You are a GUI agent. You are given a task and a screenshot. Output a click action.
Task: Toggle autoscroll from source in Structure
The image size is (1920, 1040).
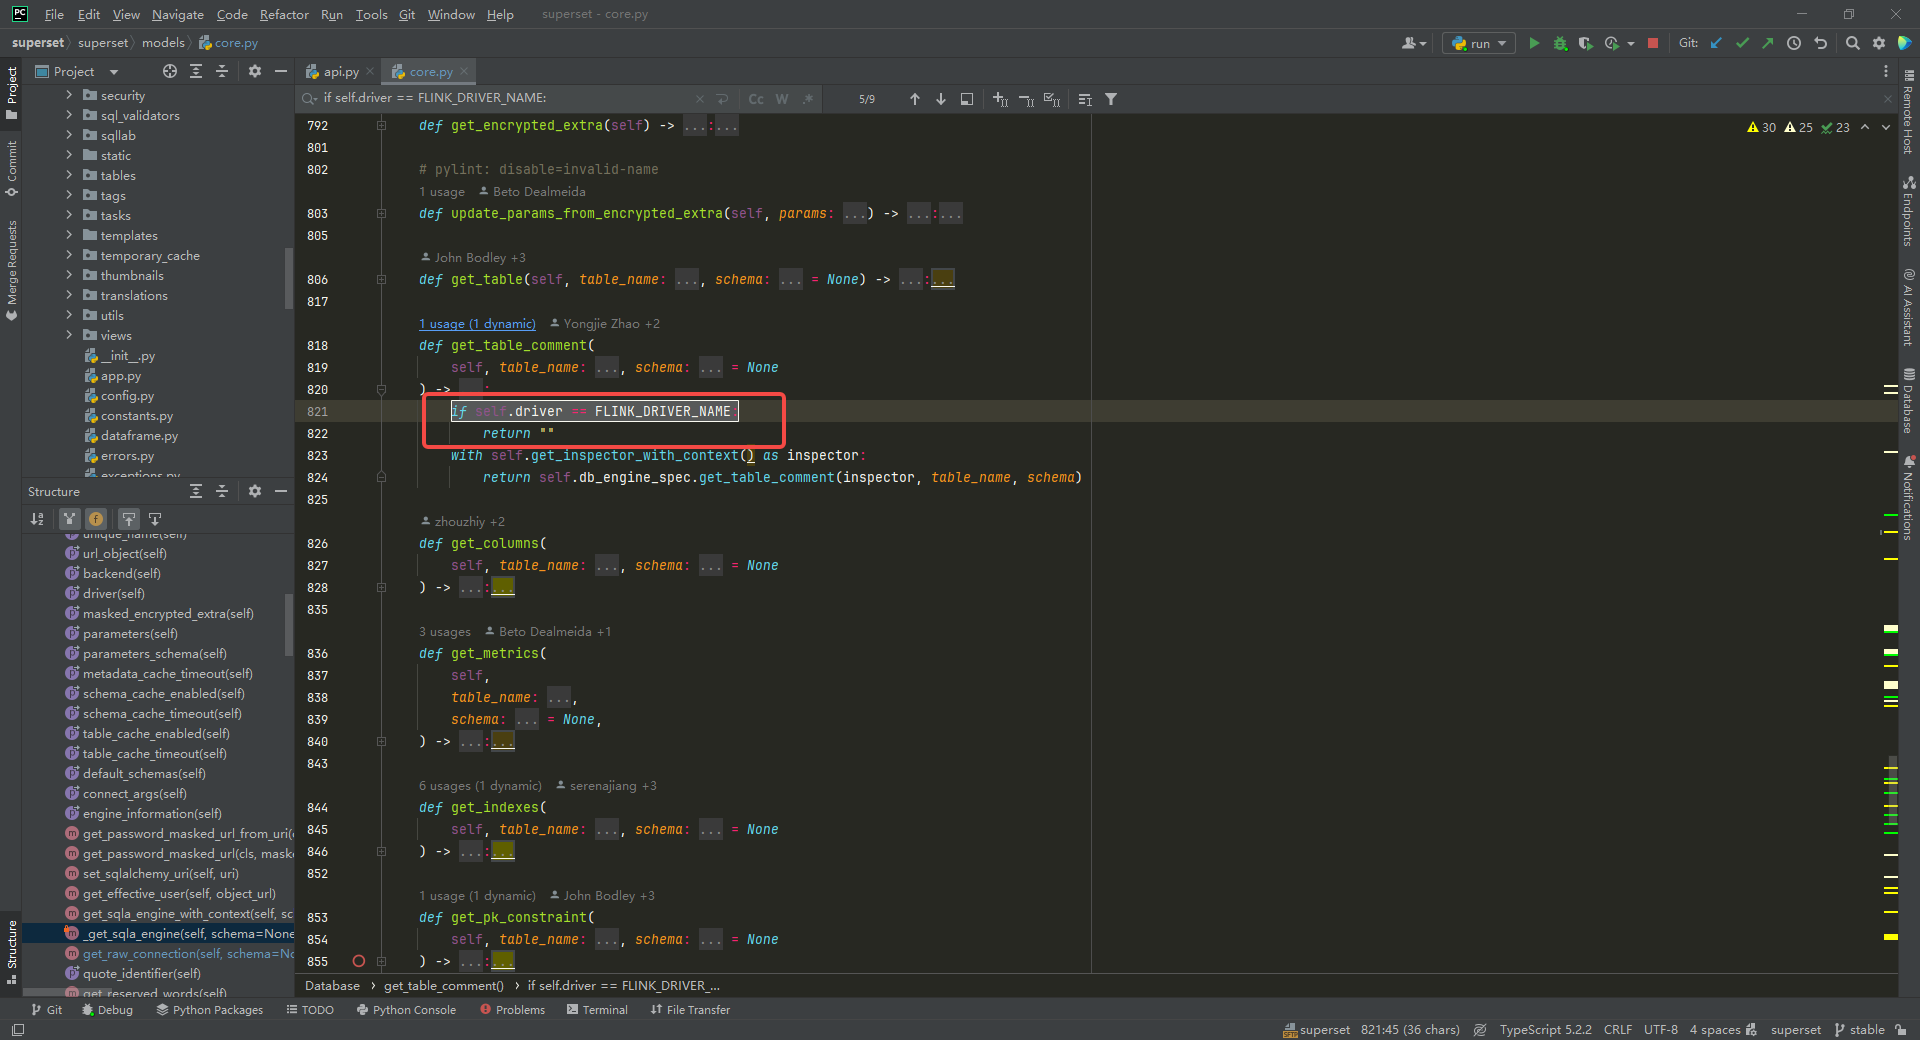[155, 518]
